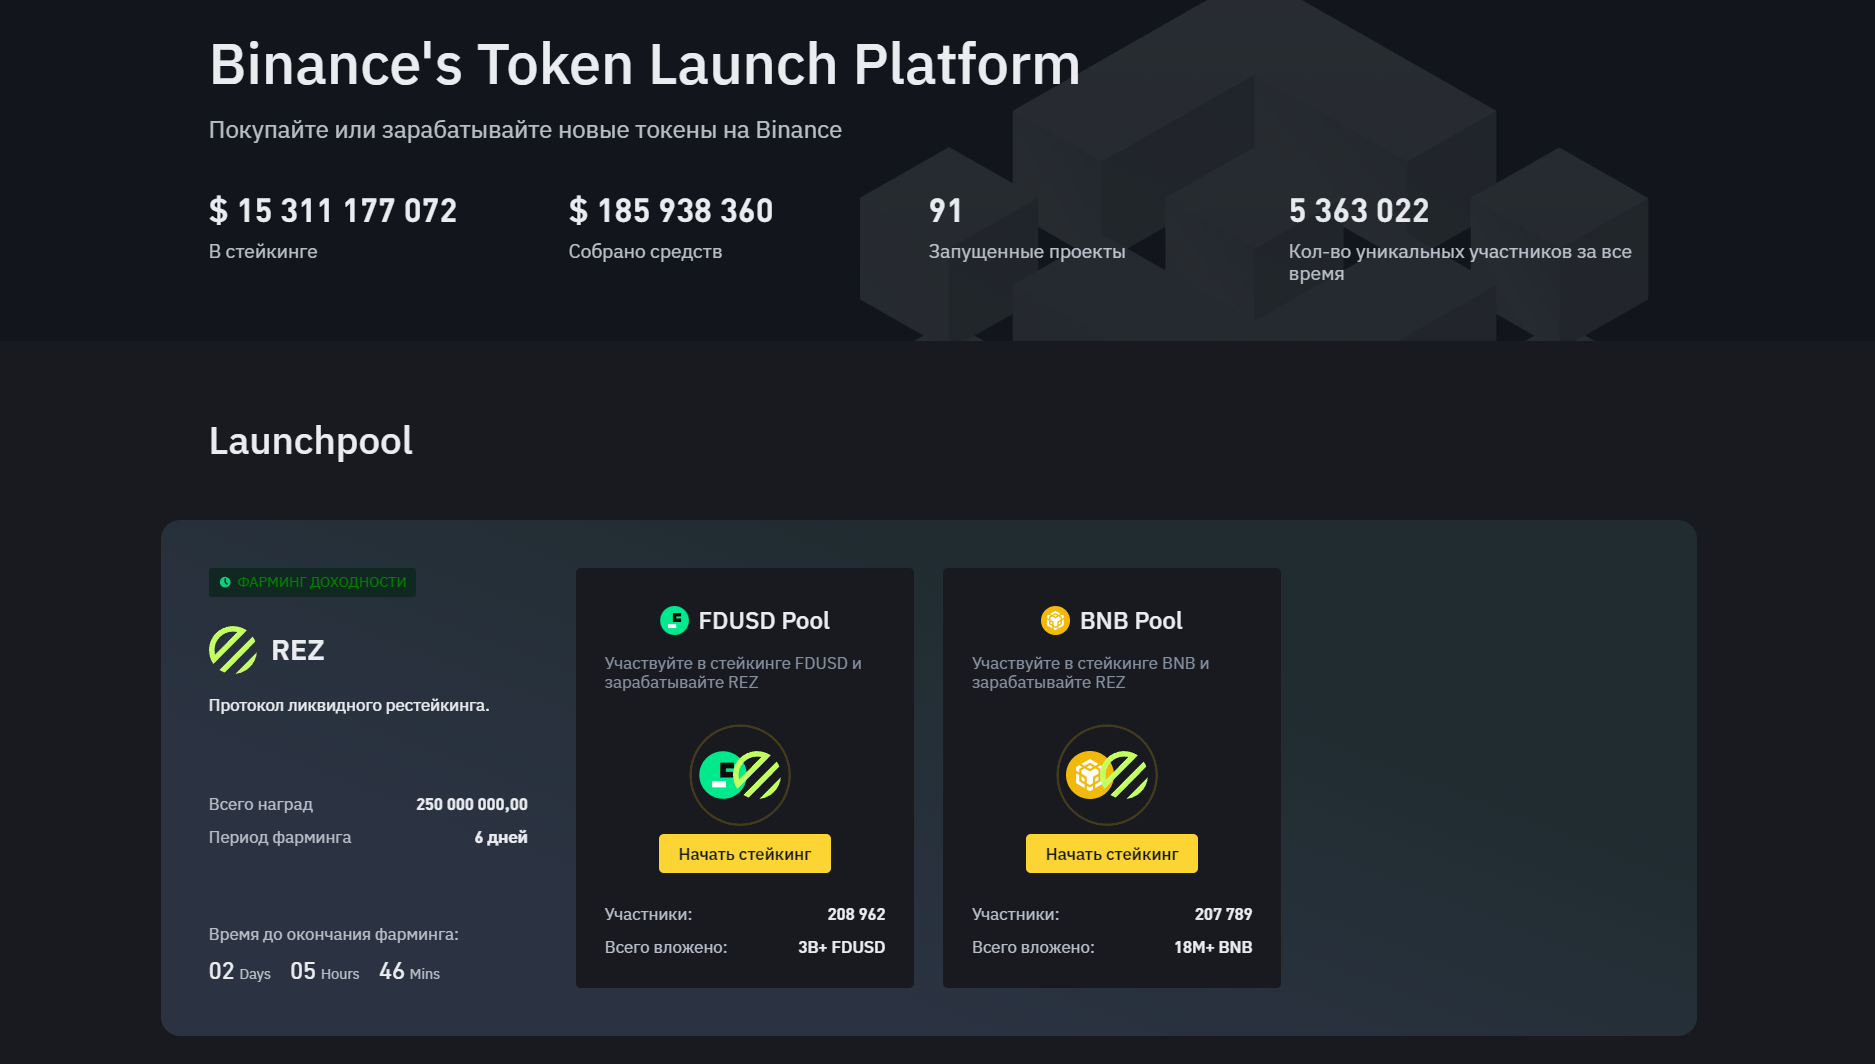Select the FDUSD coin icon in pool header
The width and height of the screenshot is (1875, 1064).
coord(673,620)
